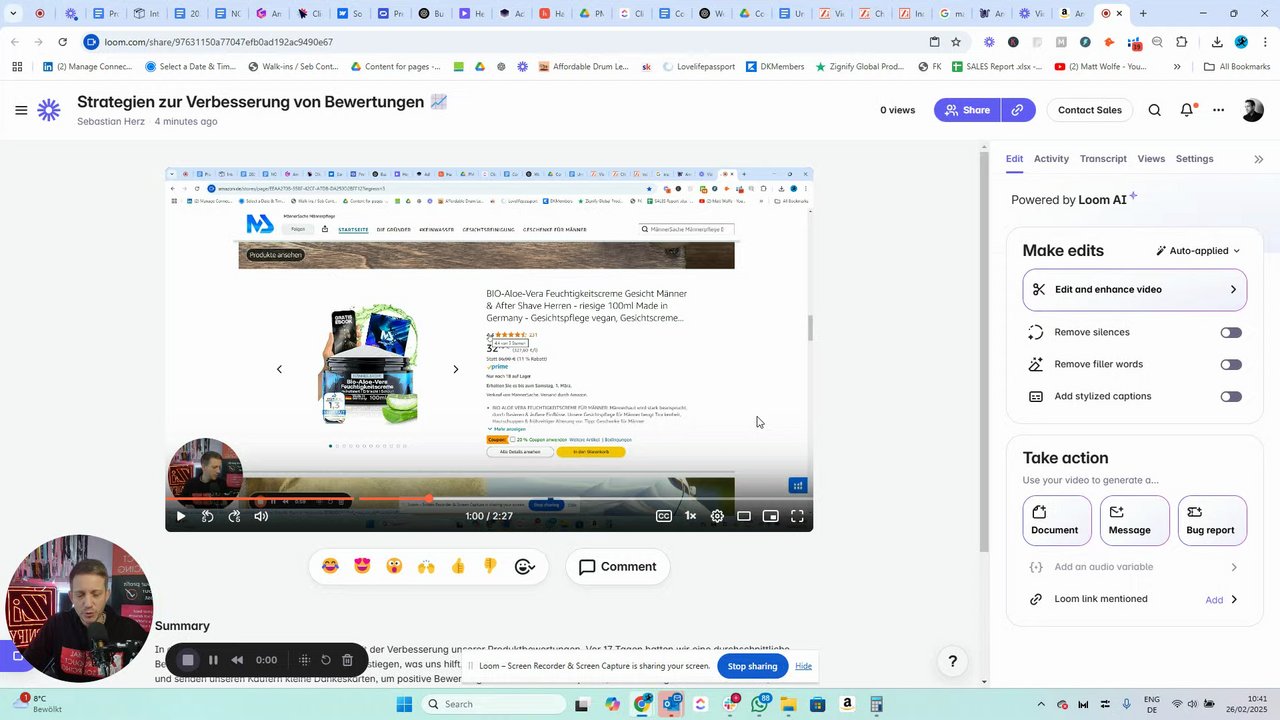1280x720 pixels.
Task: Open Loom search with the magnifier icon
Action: click(x=1155, y=110)
